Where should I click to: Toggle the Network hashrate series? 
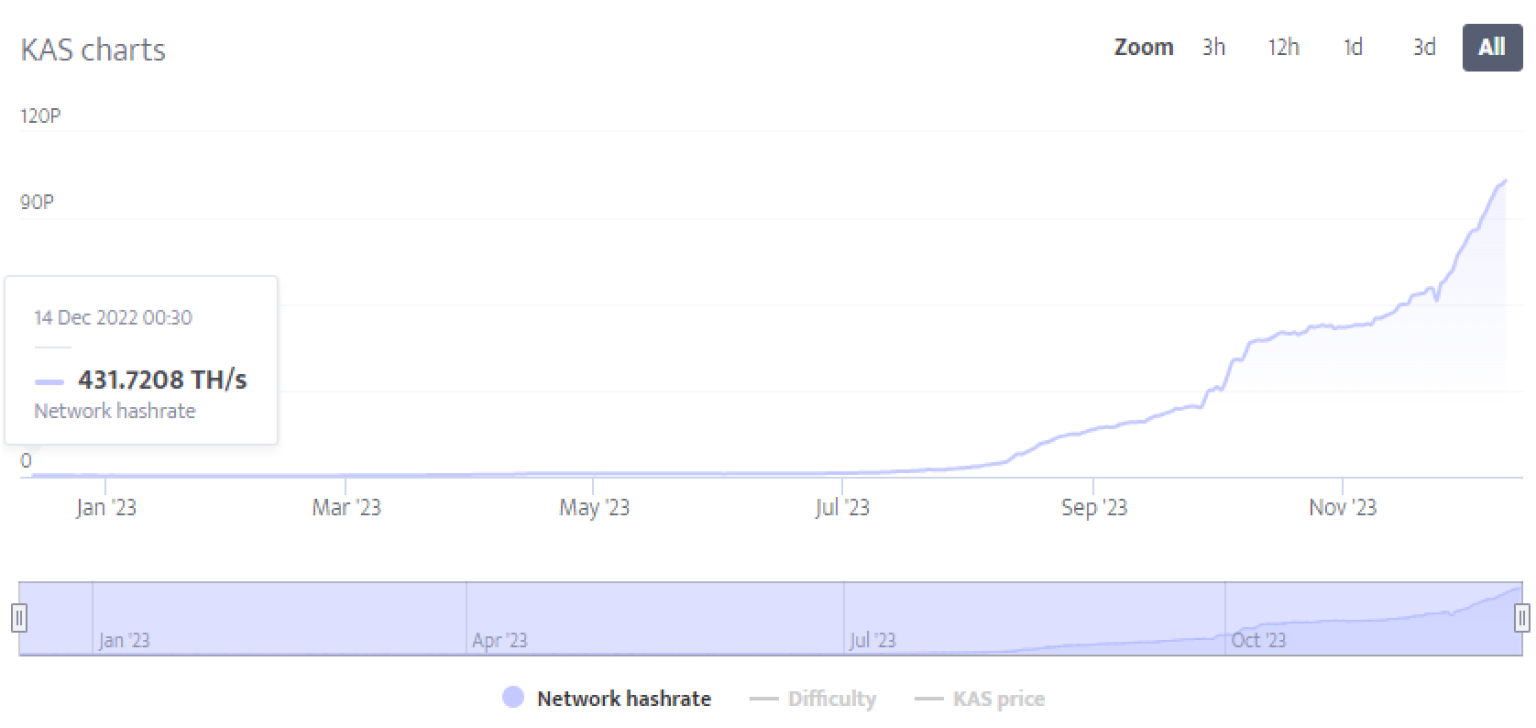[x=624, y=699]
